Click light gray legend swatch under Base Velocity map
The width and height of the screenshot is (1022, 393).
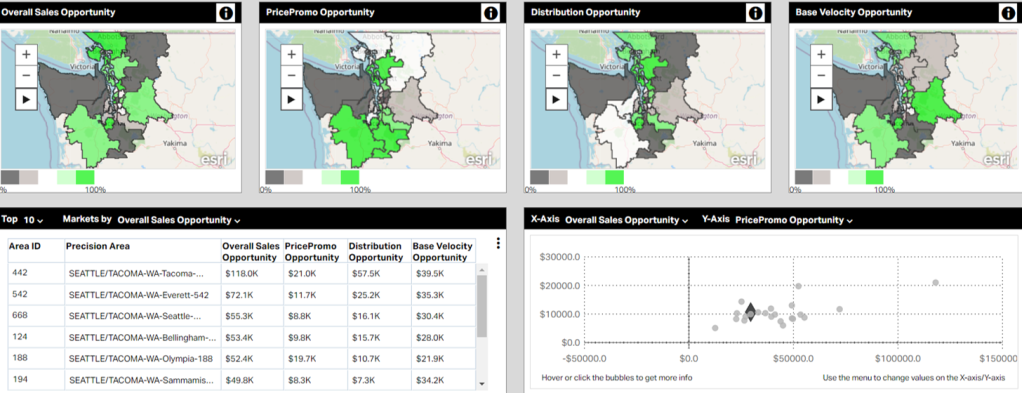click(822, 177)
